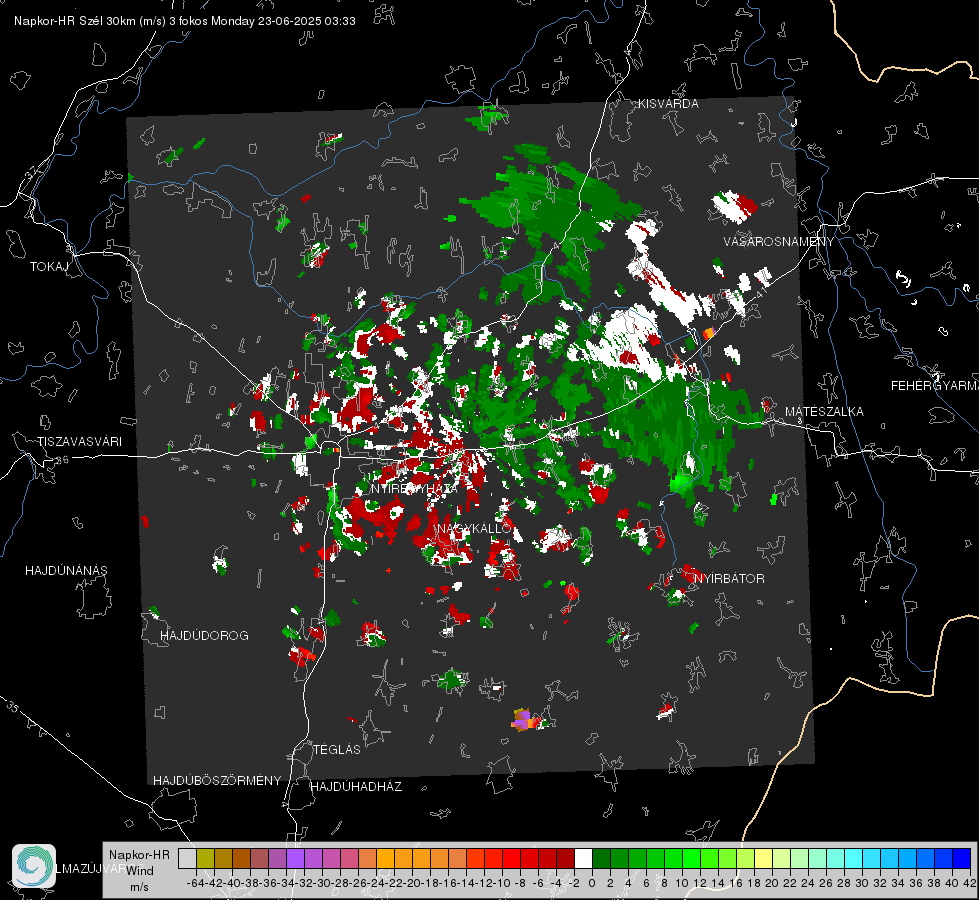The image size is (979, 900).
Task: Pick the olive swatch next to the gray one
Action: point(205,858)
